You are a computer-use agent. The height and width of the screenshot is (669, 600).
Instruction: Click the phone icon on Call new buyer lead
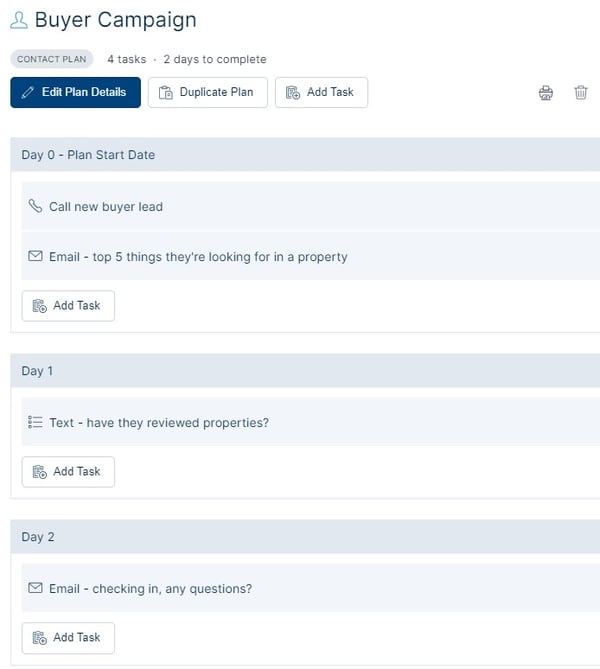click(x=35, y=206)
